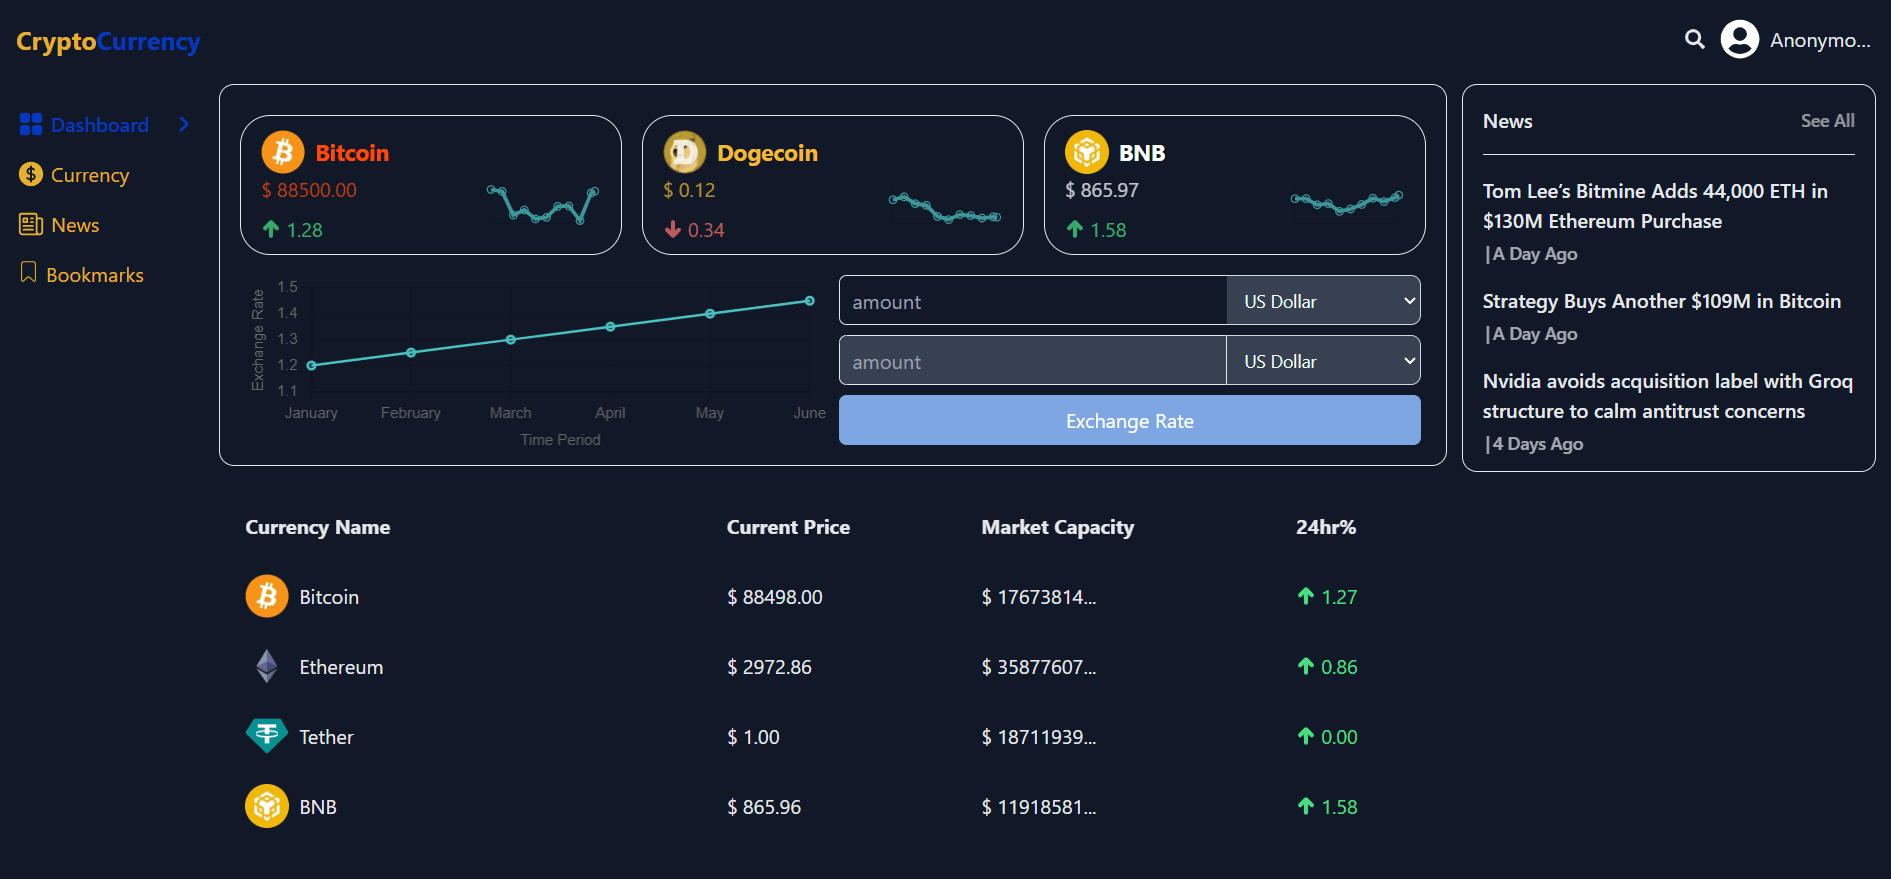The height and width of the screenshot is (879, 1891).
Task: Click the $ 88500.00 Bitcoin price
Action: pos(309,190)
